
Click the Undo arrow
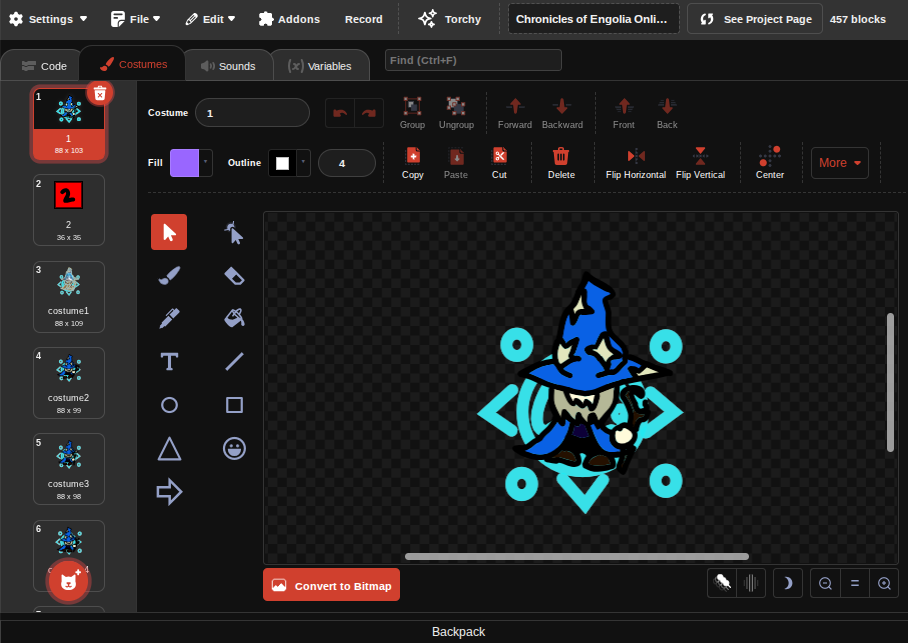pos(340,113)
